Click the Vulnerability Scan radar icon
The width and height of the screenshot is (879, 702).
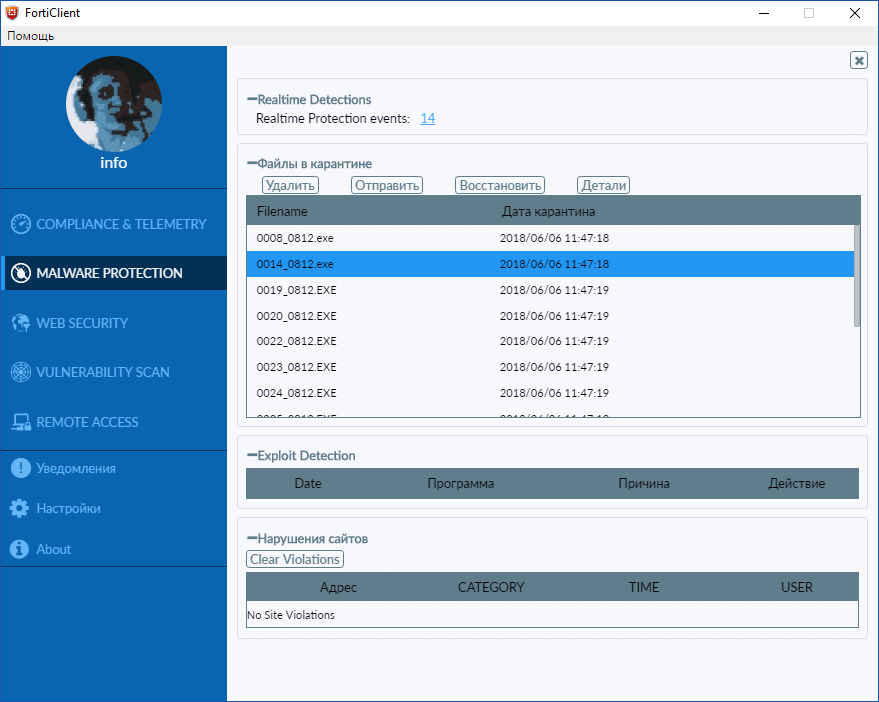(21, 372)
